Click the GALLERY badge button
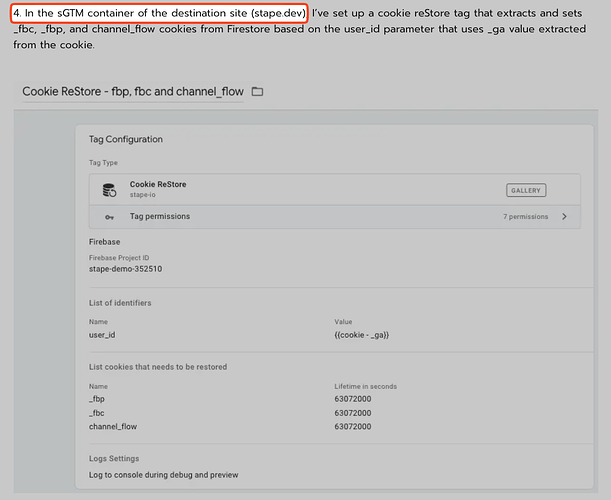Image resolution: width=611 pixels, height=500 pixels. (x=526, y=190)
